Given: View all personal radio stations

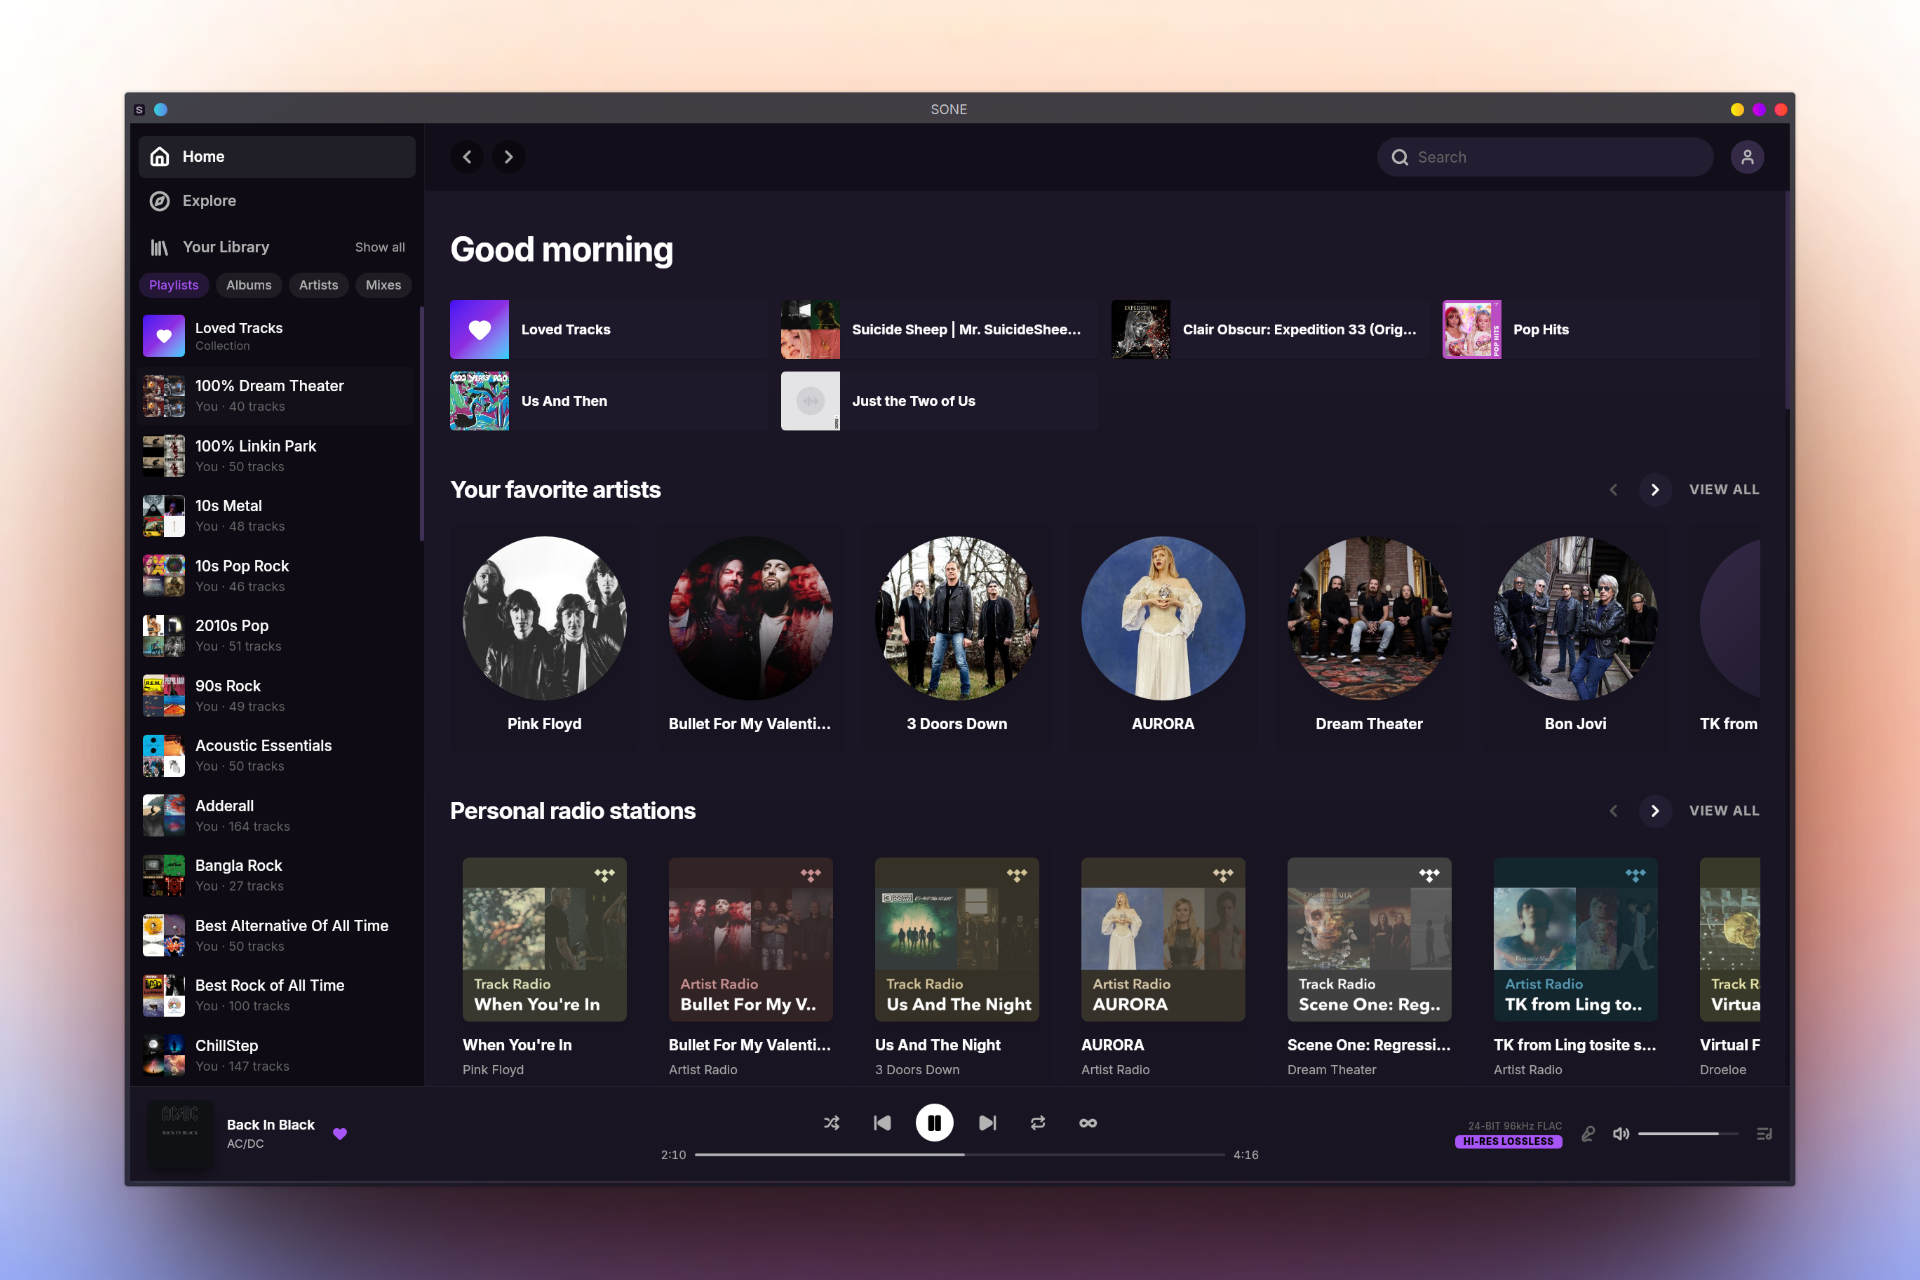Looking at the screenshot, I should pos(1724,811).
